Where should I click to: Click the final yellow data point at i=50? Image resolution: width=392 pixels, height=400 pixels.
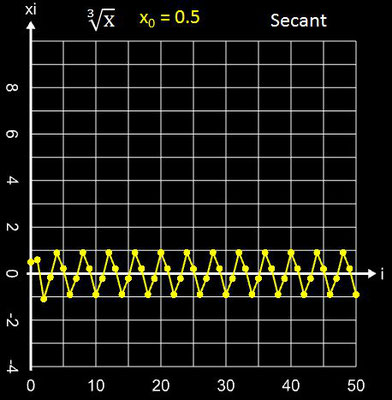[356, 295]
